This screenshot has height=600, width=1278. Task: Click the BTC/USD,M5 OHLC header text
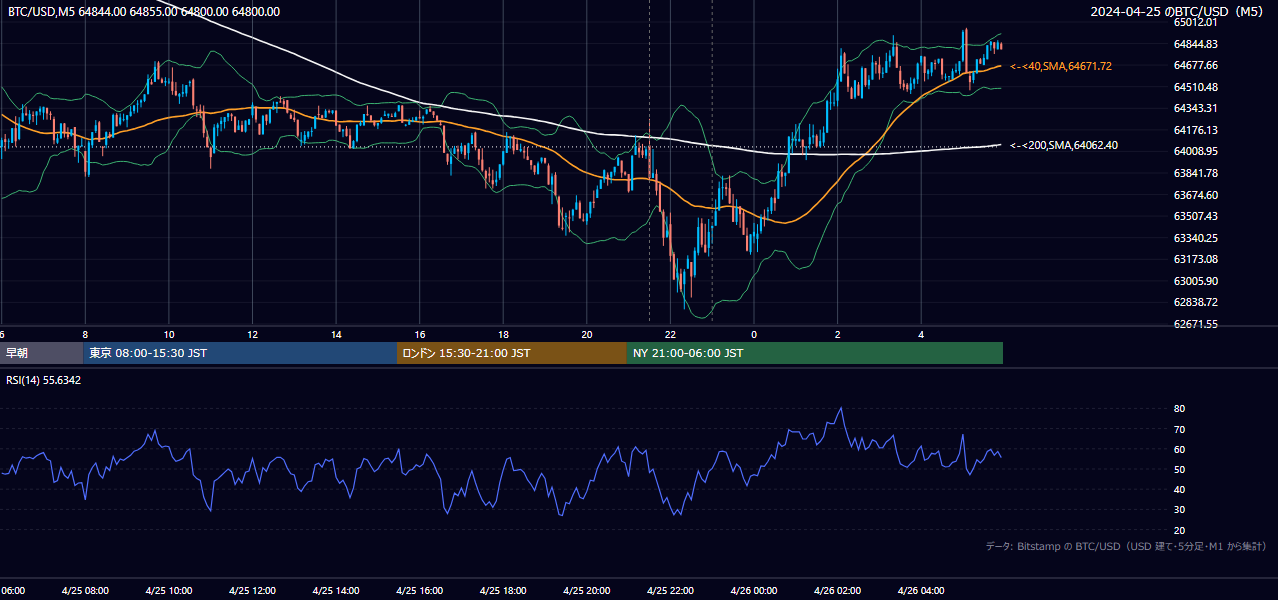click(144, 12)
